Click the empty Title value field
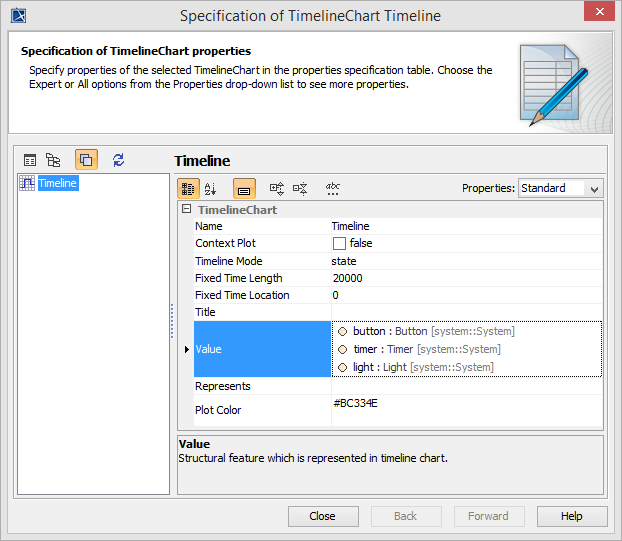The width and height of the screenshot is (622, 541). coord(466,313)
